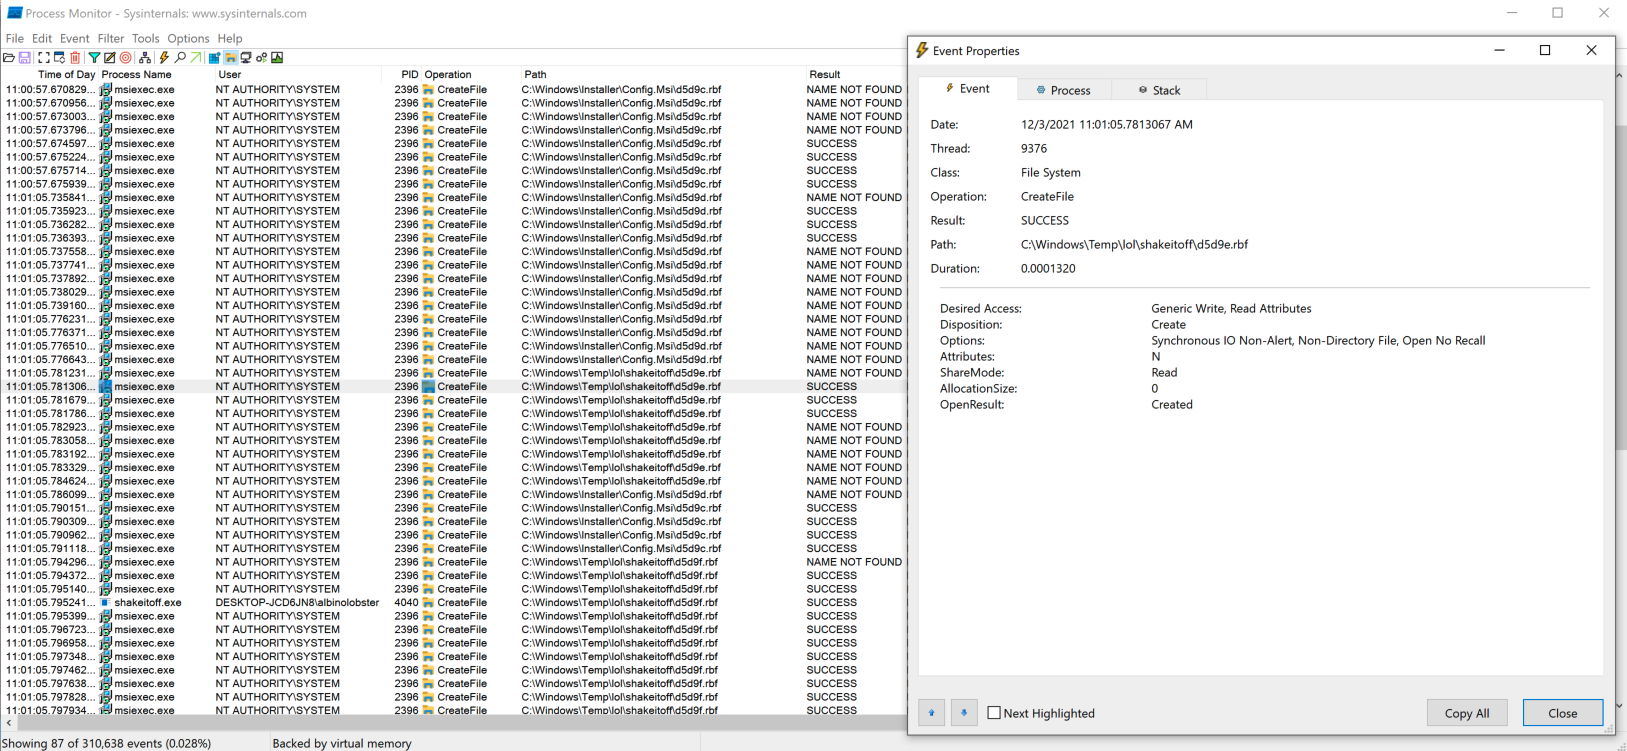Toggle the Autoscroll toolbar icon
The height and width of the screenshot is (751, 1627).
[59, 58]
